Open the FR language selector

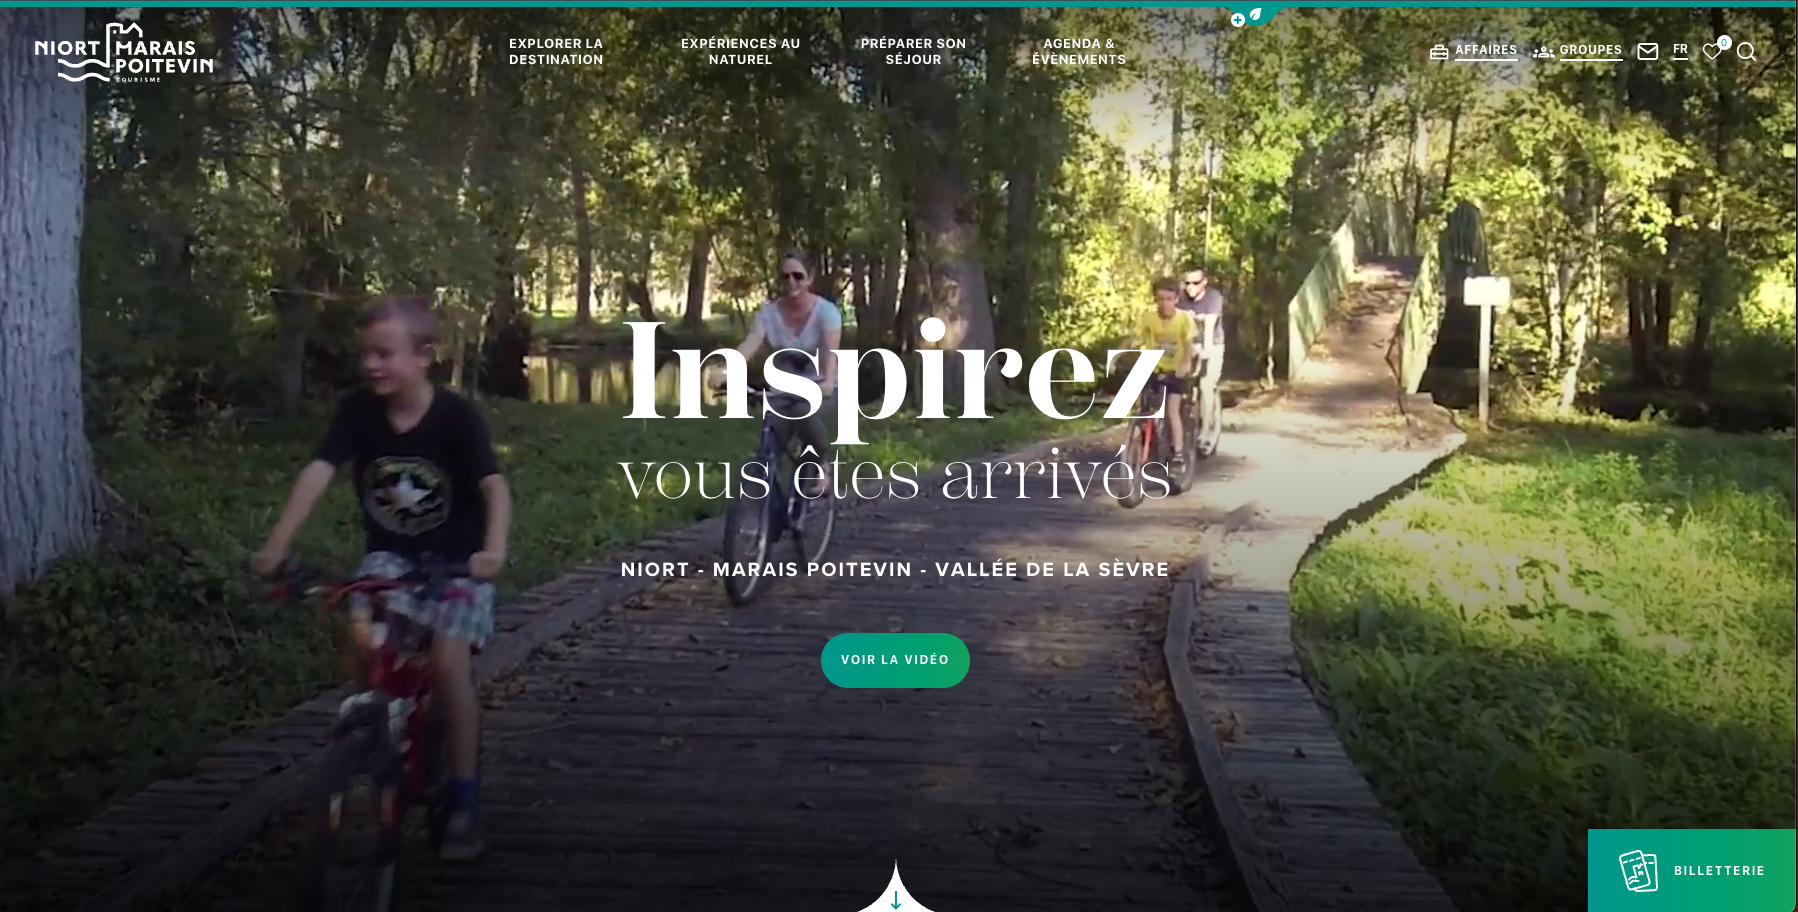pos(1680,50)
